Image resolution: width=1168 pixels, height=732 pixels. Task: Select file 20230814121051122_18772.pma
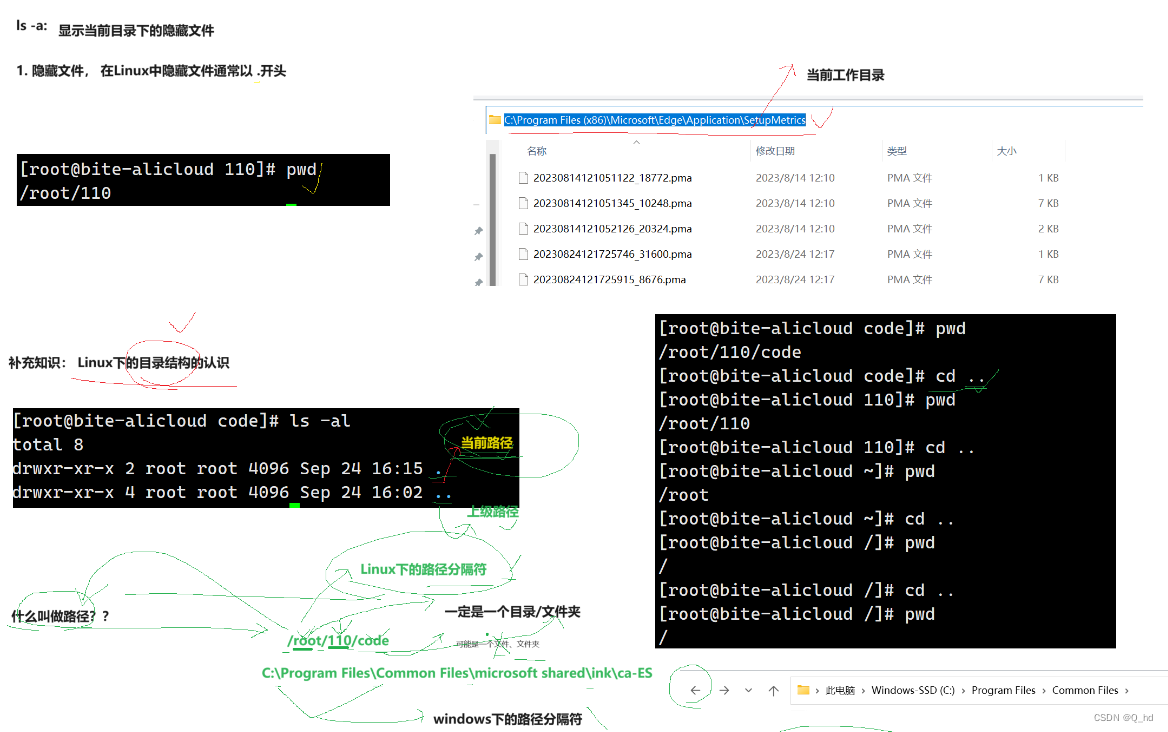[612, 178]
